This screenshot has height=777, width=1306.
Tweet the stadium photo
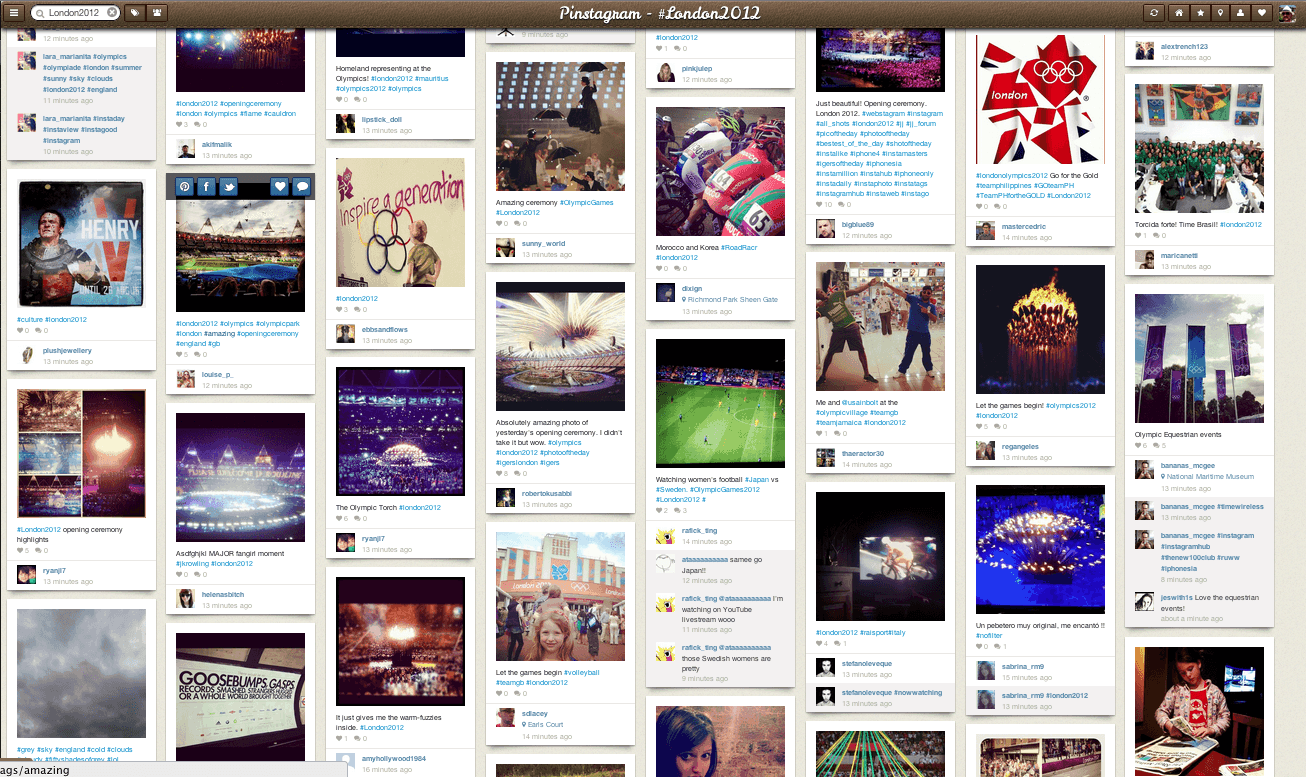(228, 187)
